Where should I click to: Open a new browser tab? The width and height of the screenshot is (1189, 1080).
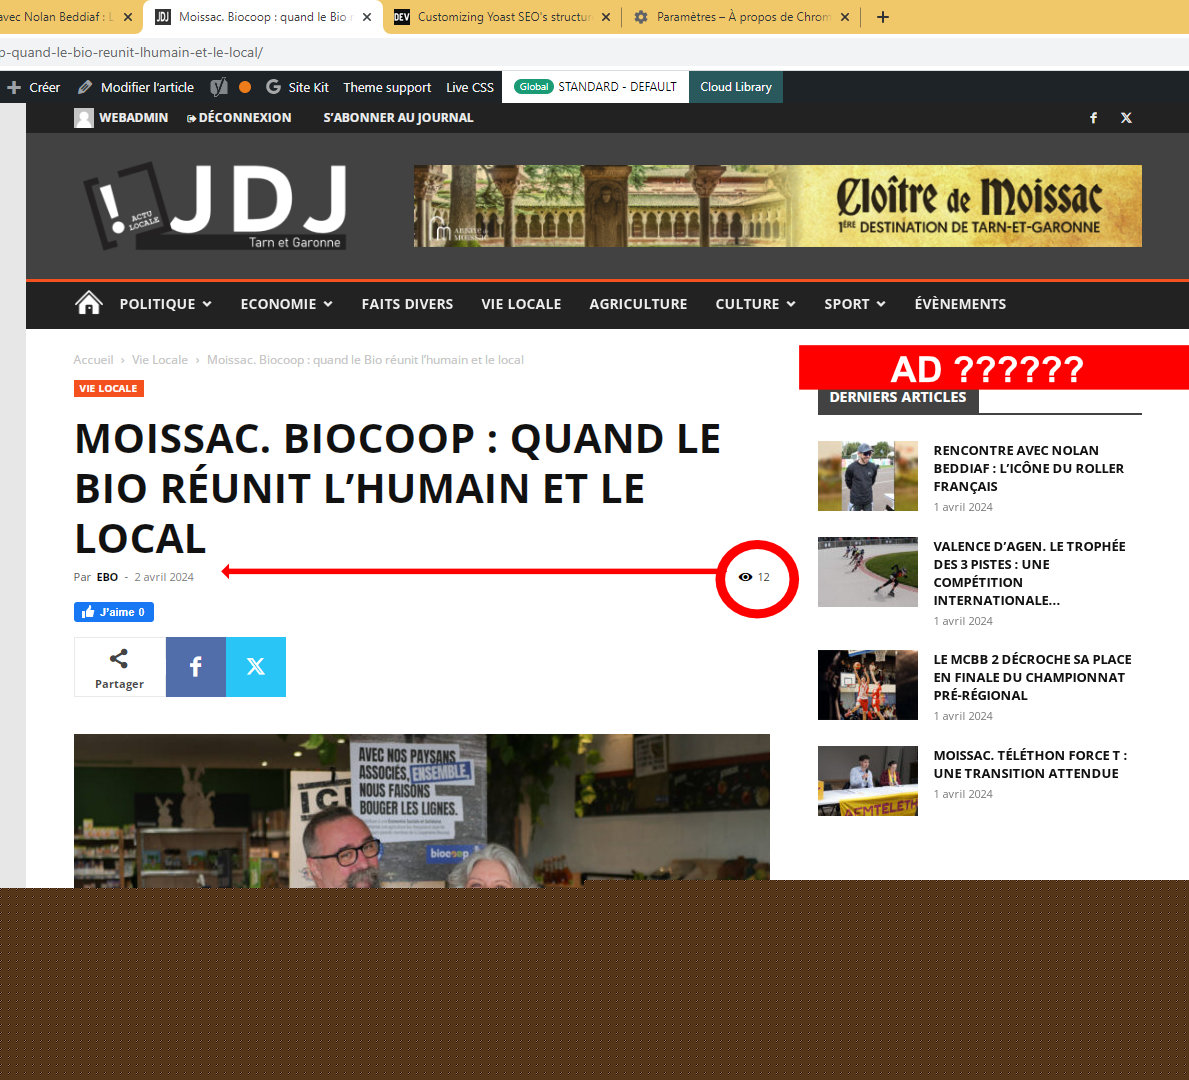(883, 17)
